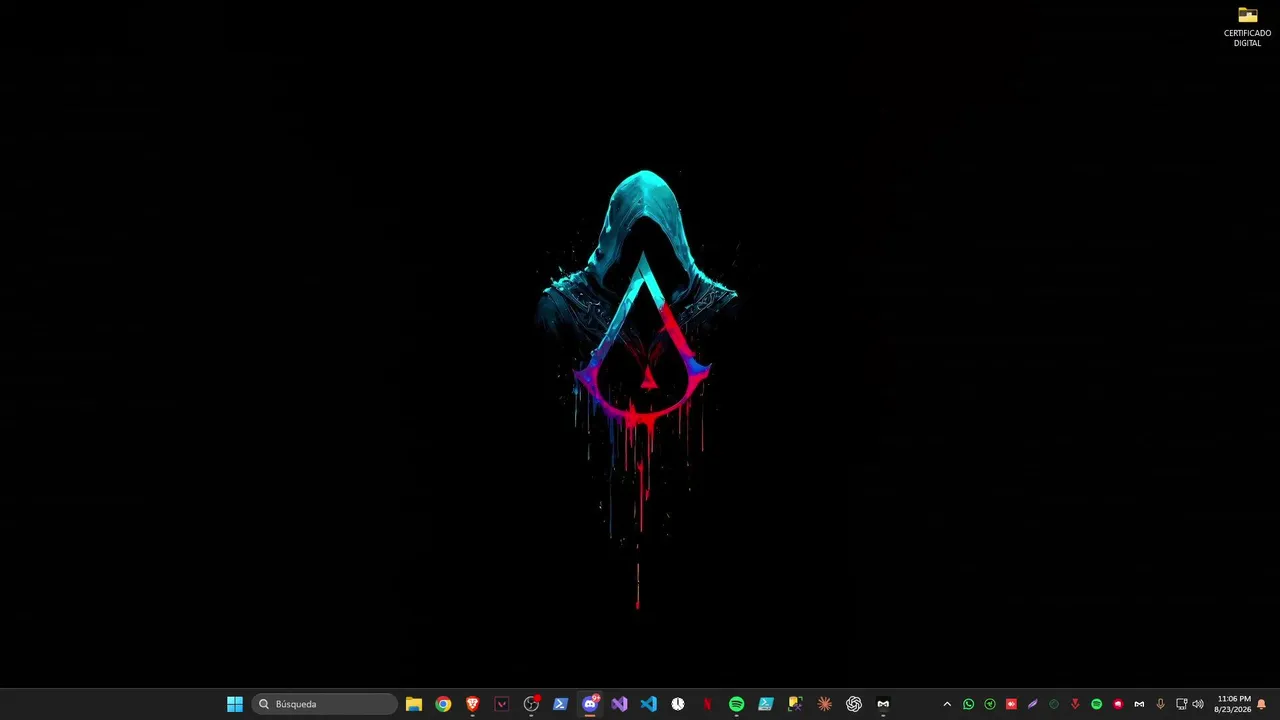Launch the blue PowerShell icon
1280x720 pixels.
(560, 704)
